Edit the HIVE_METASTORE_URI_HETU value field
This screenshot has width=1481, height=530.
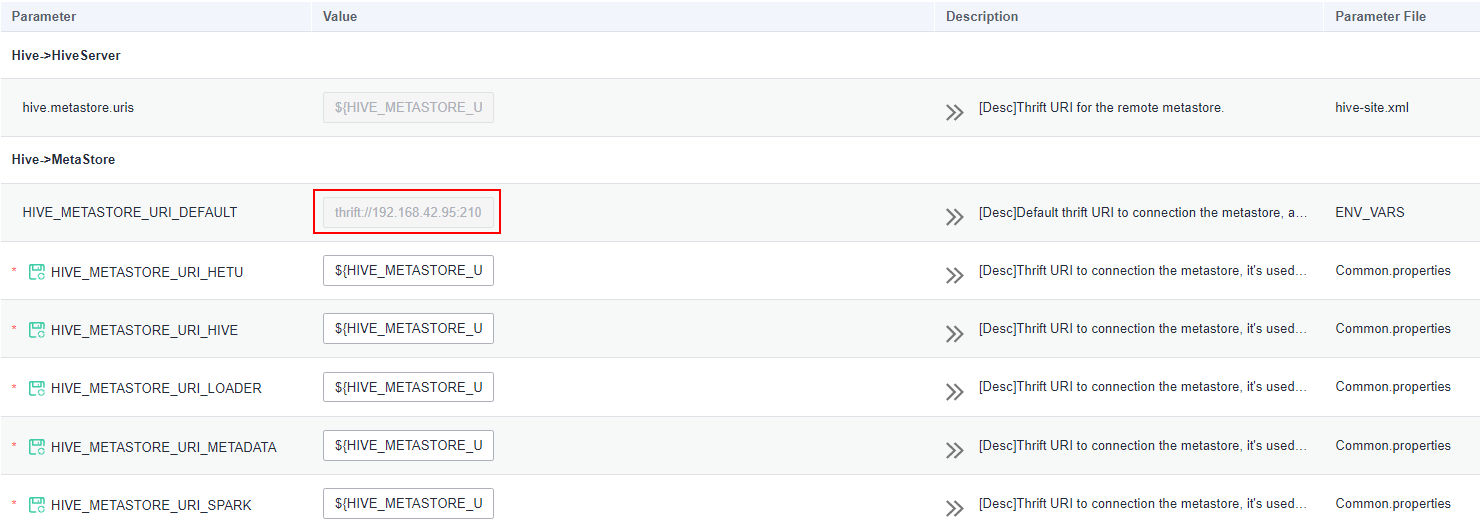[408, 271]
